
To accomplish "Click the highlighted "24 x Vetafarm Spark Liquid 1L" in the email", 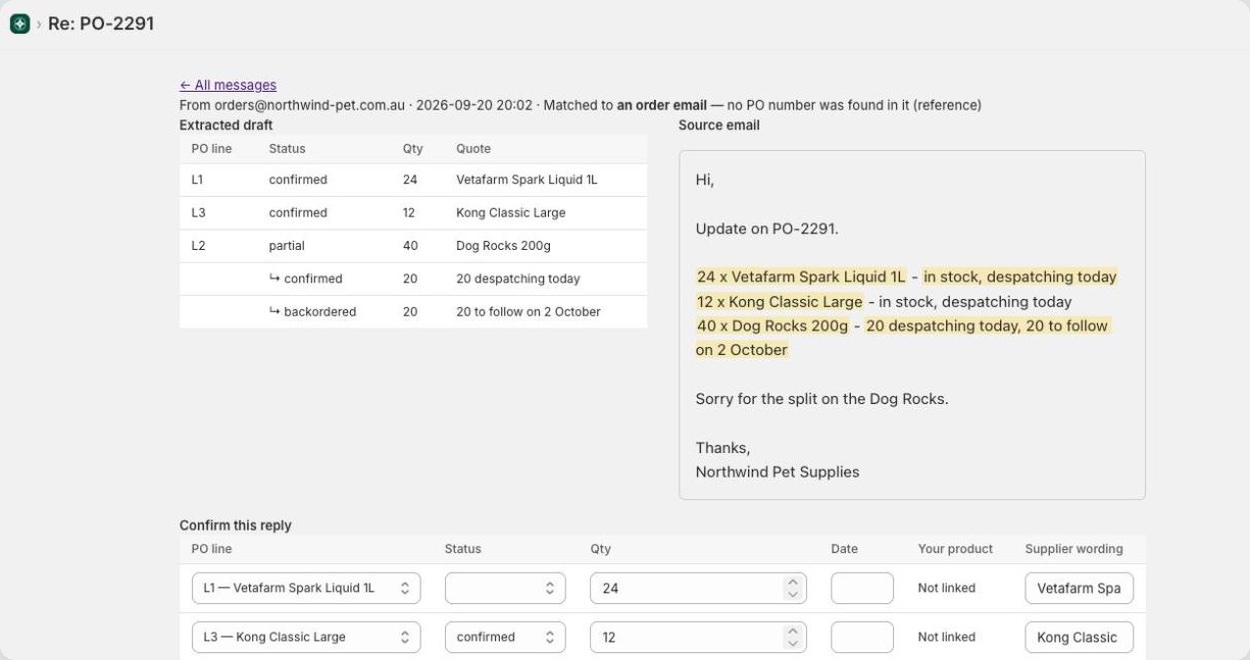I will [801, 277].
